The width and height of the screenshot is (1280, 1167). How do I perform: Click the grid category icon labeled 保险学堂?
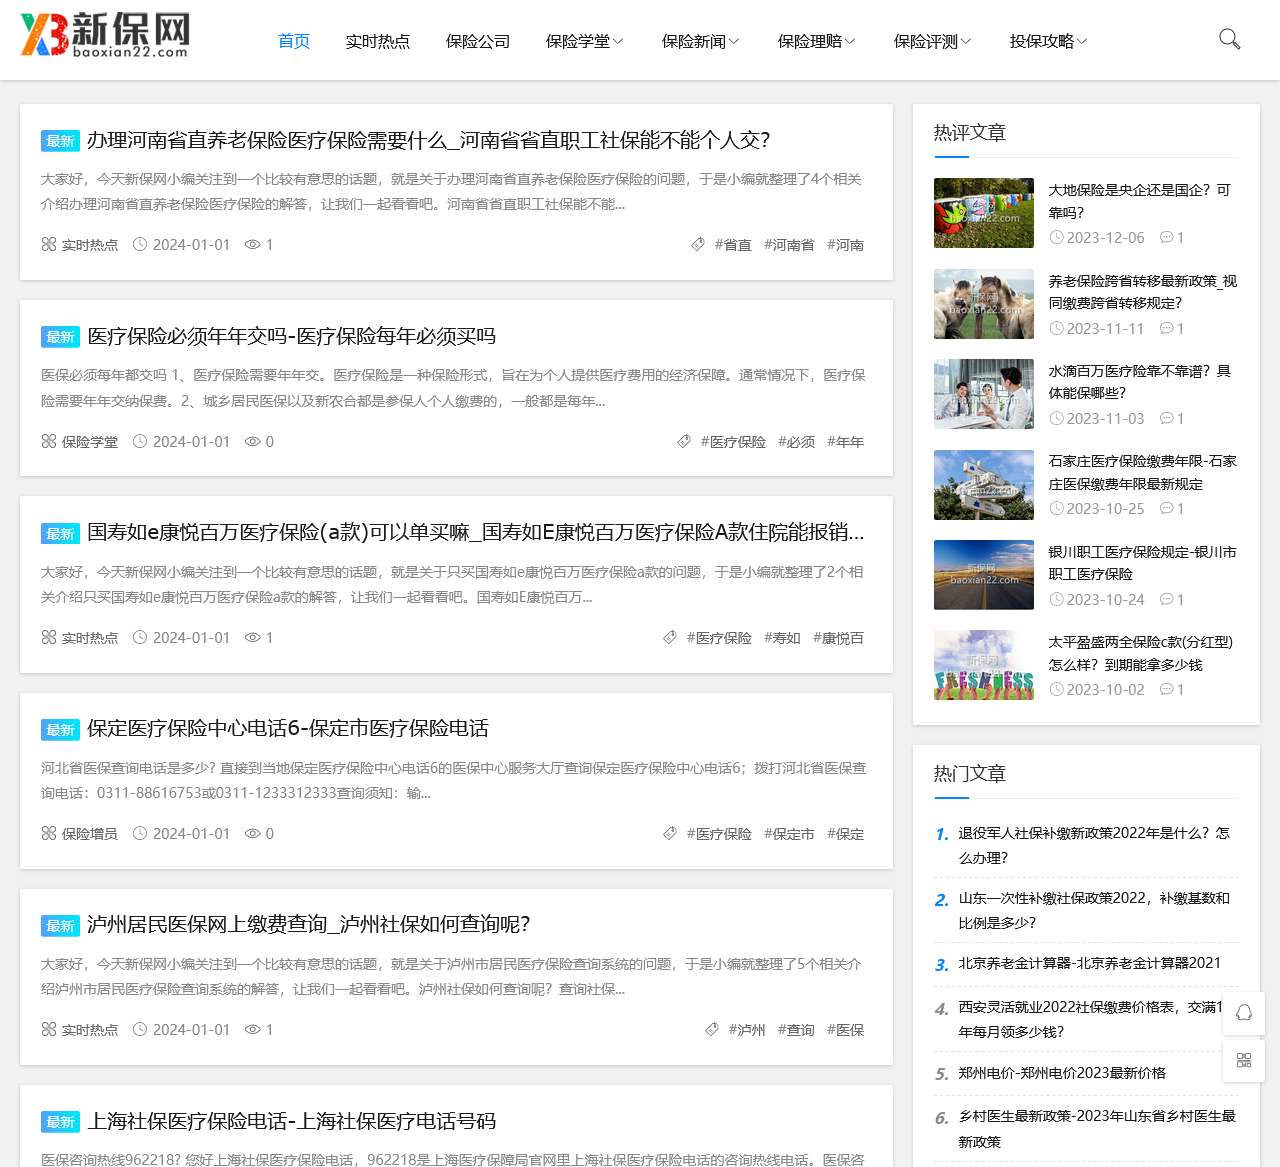pyautogui.click(x=47, y=441)
